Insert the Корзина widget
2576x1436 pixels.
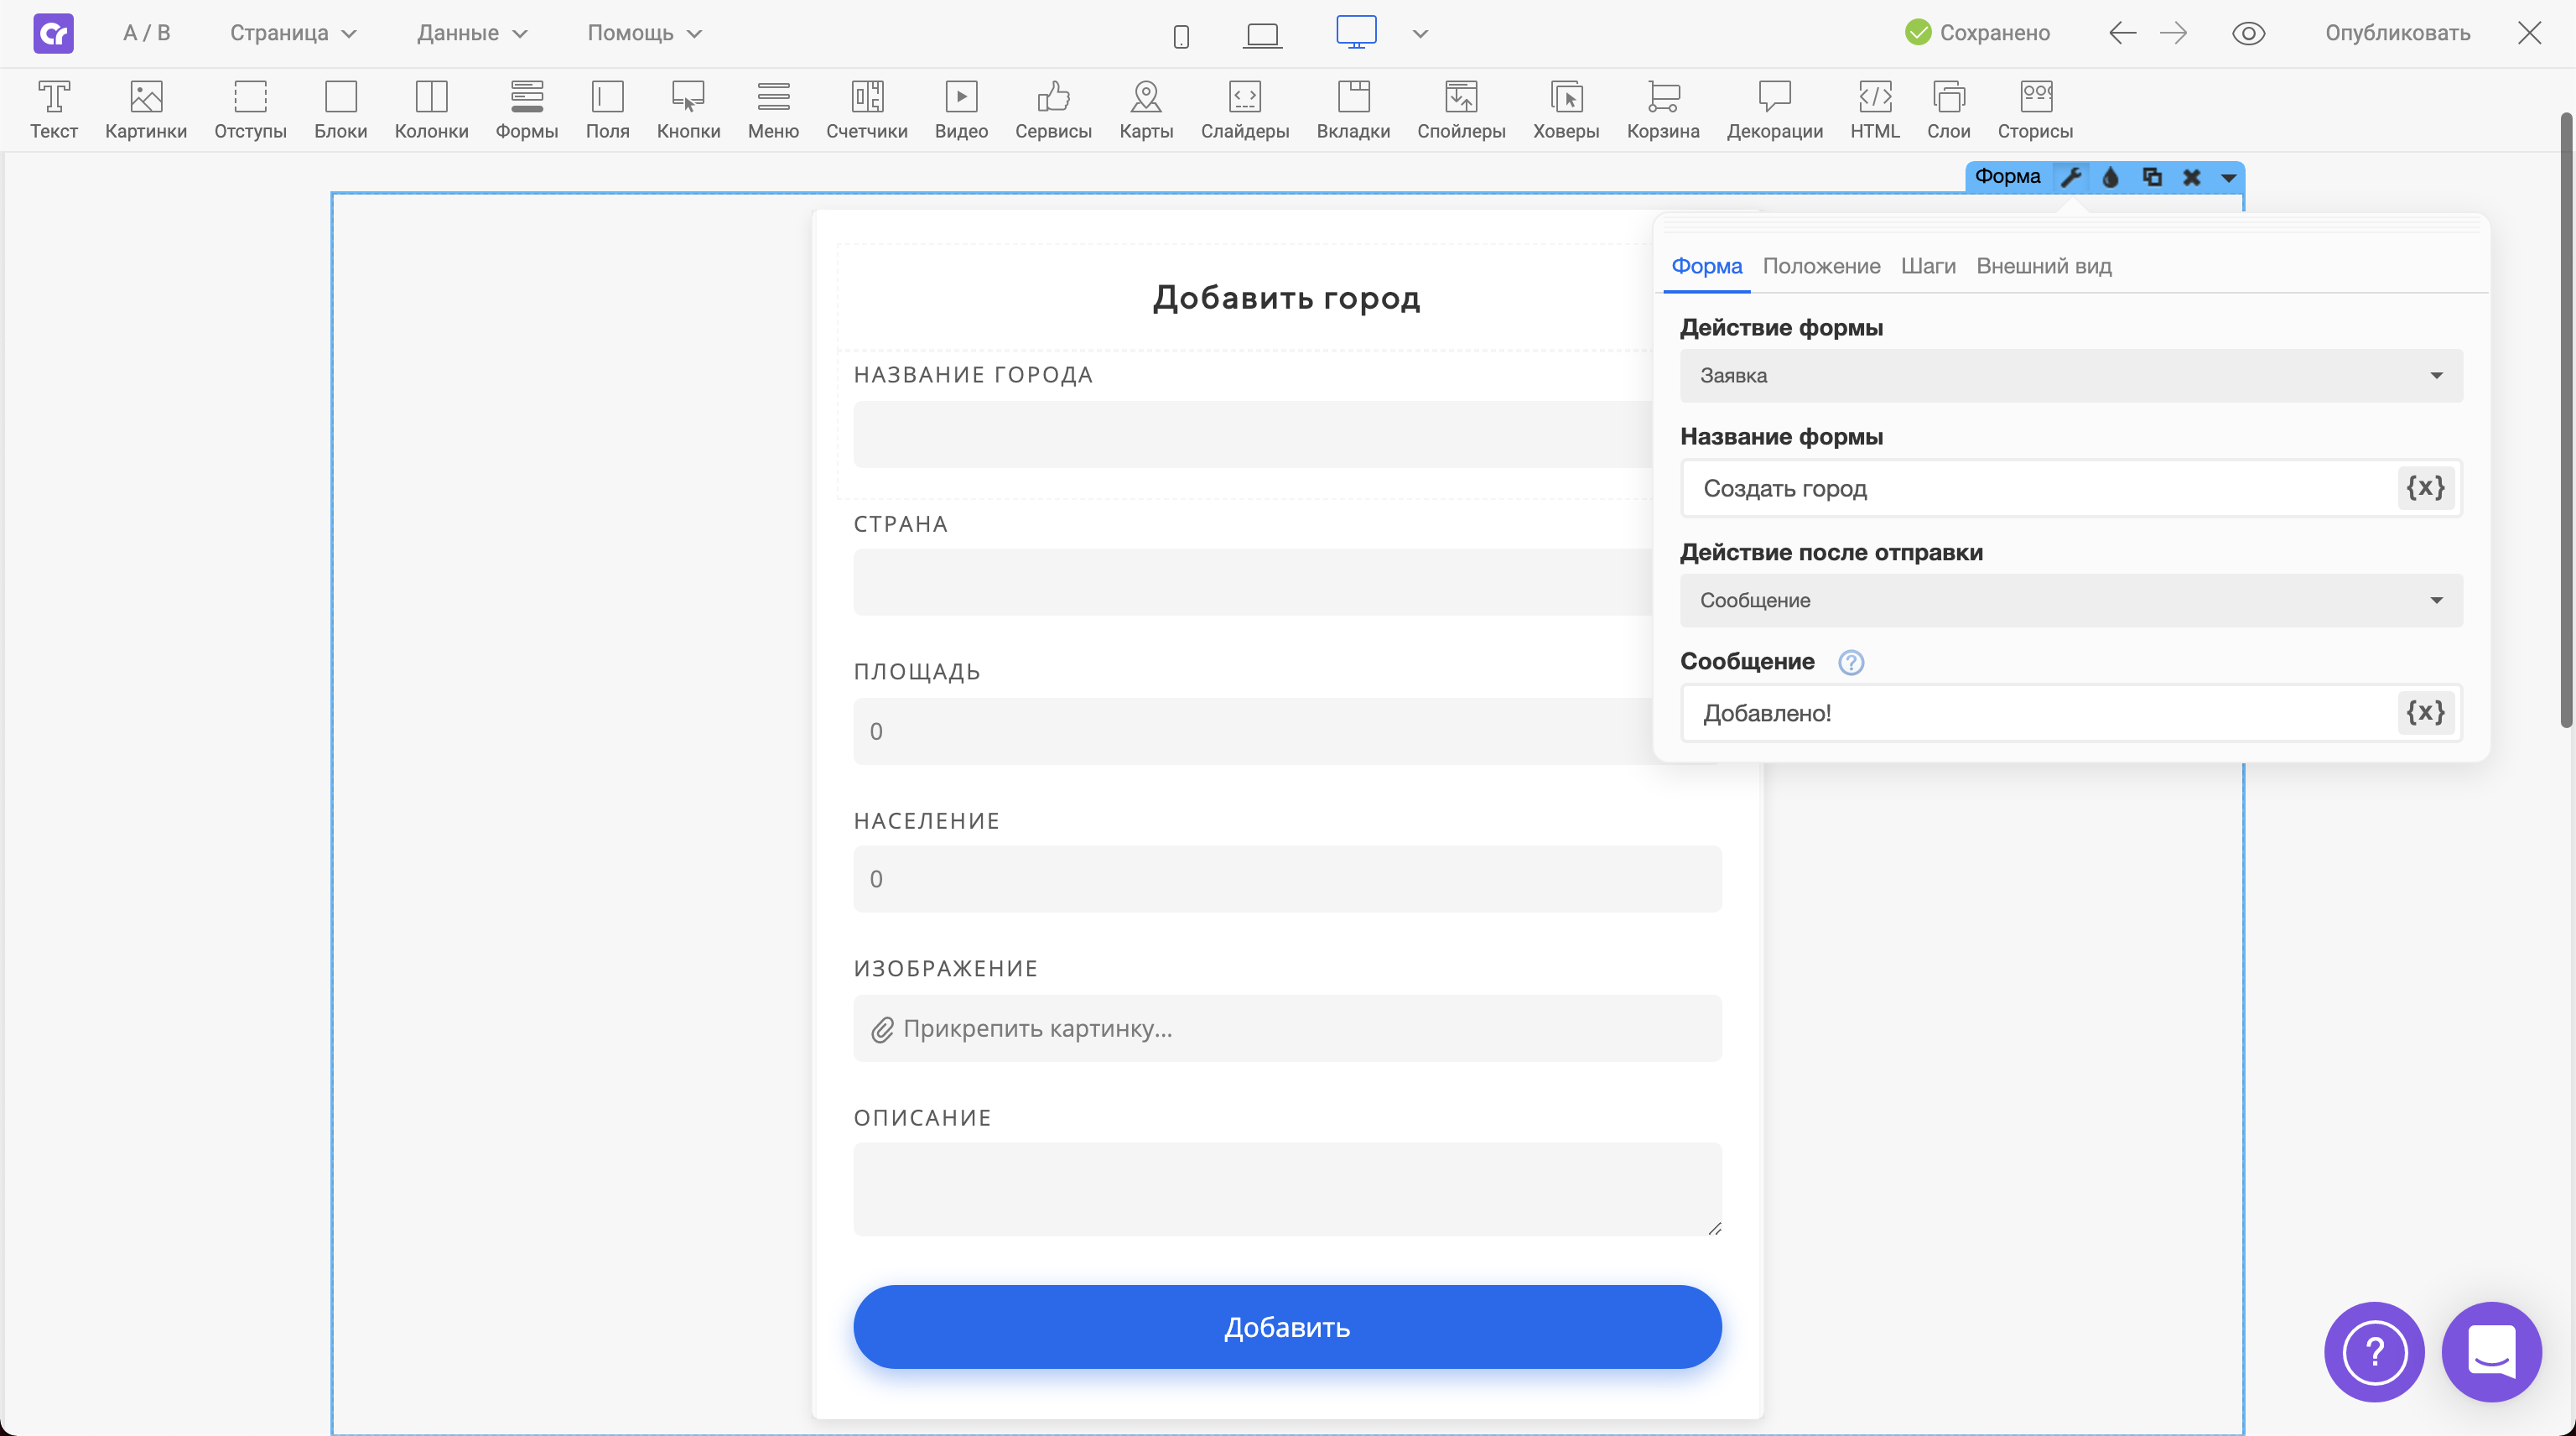tap(1663, 110)
